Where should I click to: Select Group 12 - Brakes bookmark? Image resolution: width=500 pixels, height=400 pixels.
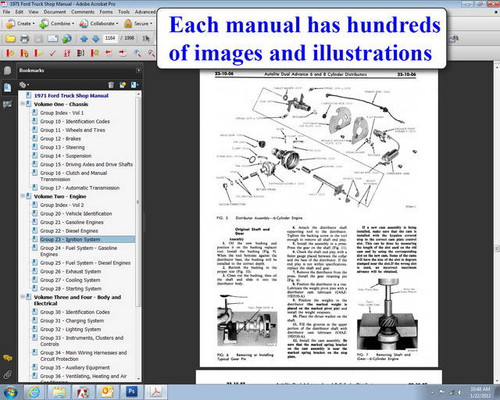(60, 139)
